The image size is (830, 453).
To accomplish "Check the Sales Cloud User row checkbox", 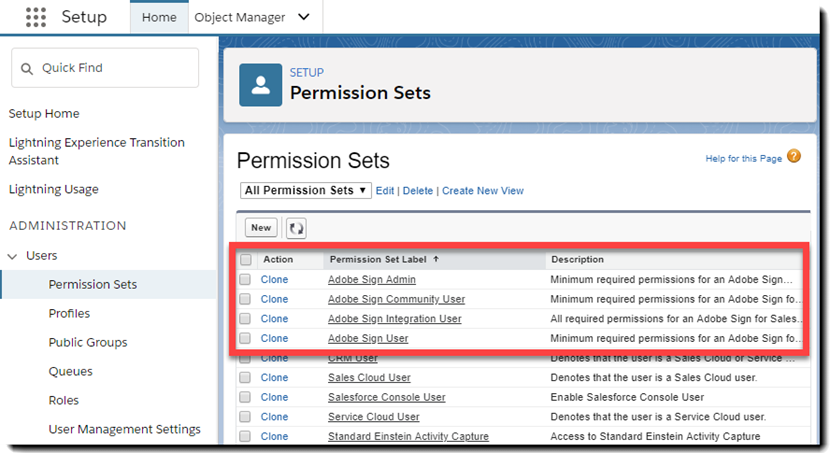I will [246, 378].
